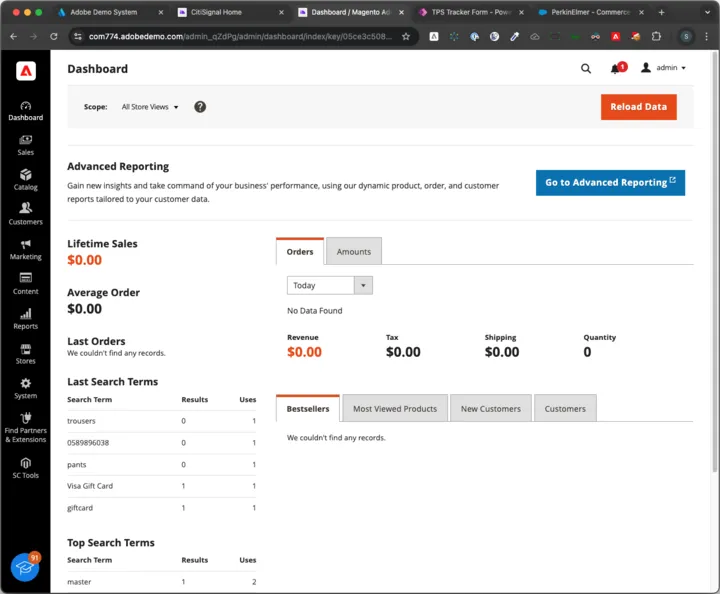Switch to the TPS Tracker Form browser tab
The image size is (720, 594).
(472, 12)
